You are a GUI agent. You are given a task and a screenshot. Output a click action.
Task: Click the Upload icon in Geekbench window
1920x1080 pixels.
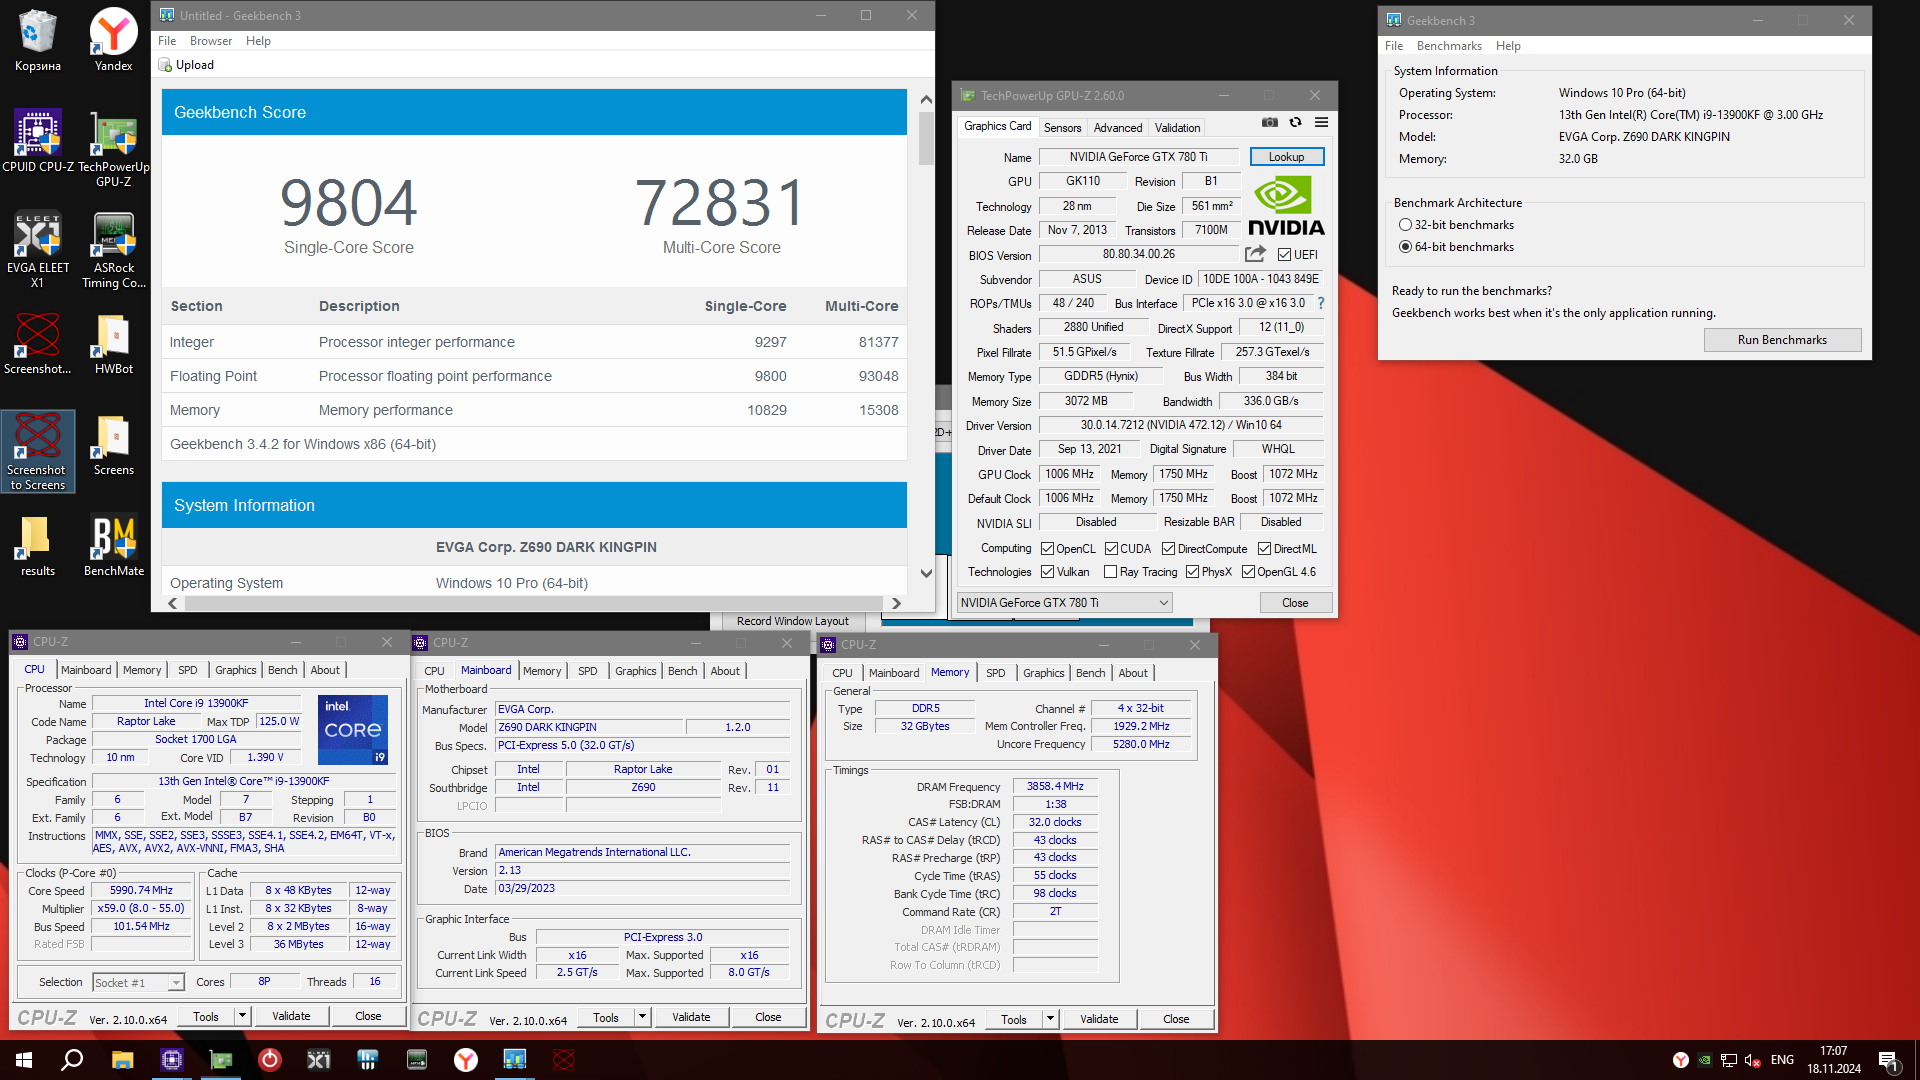(x=165, y=65)
